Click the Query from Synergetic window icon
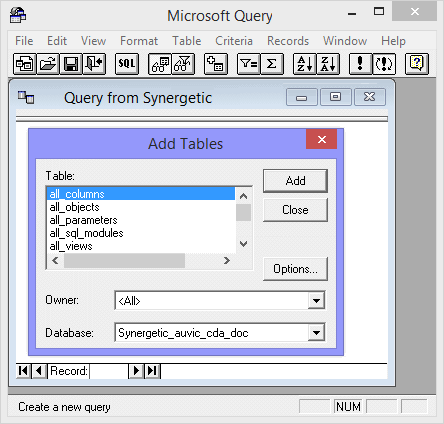This screenshot has height=424, width=444. 26,97
